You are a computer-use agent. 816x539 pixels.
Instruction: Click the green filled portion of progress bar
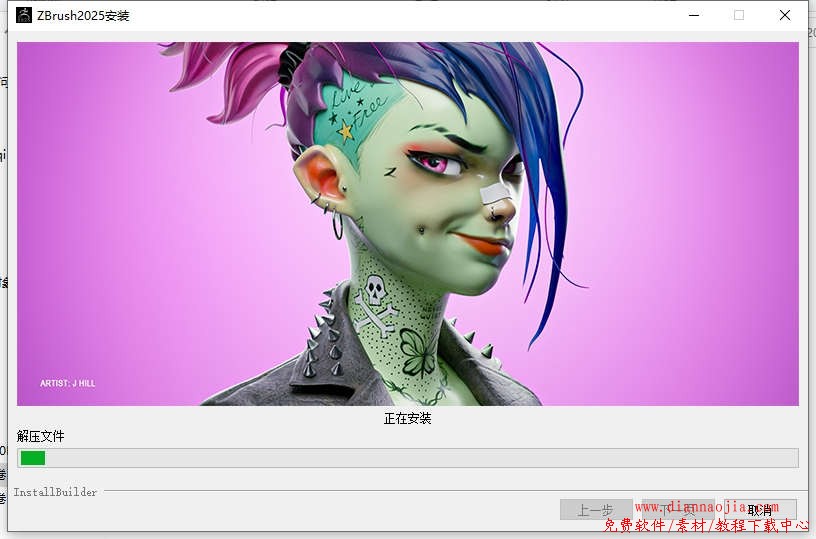33,458
